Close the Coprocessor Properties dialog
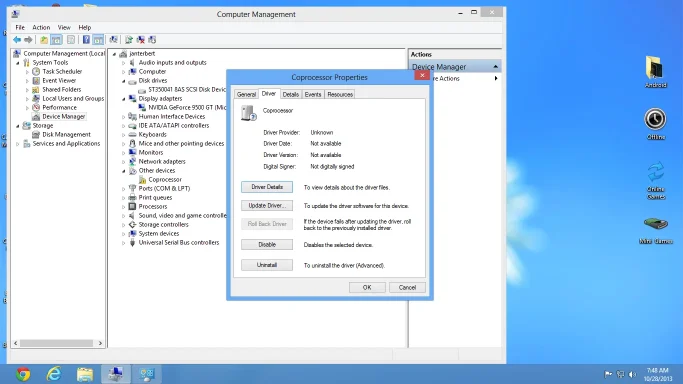The height and width of the screenshot is (384, 683). click(x=422, y=75)
